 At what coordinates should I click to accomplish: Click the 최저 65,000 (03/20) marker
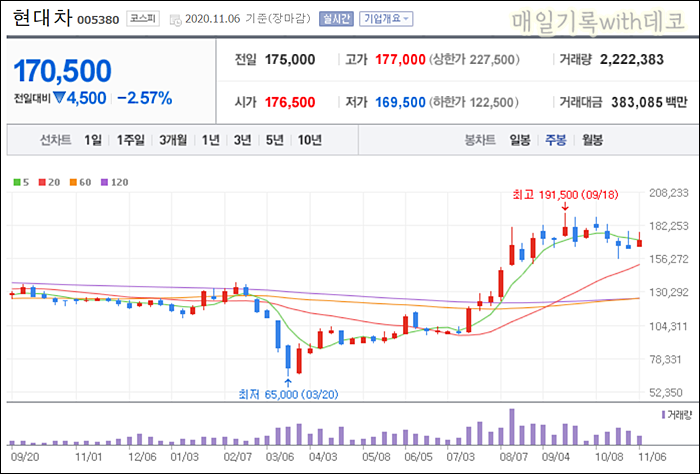pos(288,395)
